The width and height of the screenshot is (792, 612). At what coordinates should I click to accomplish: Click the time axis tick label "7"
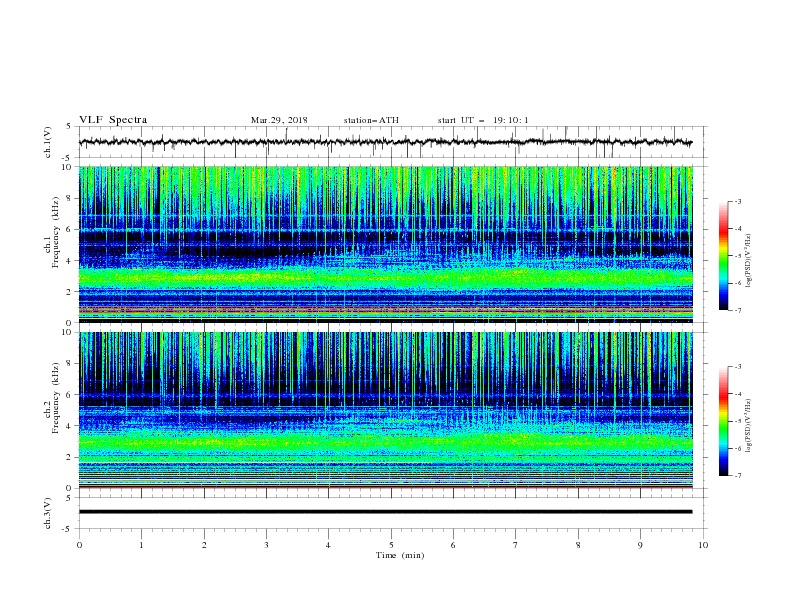516,545
